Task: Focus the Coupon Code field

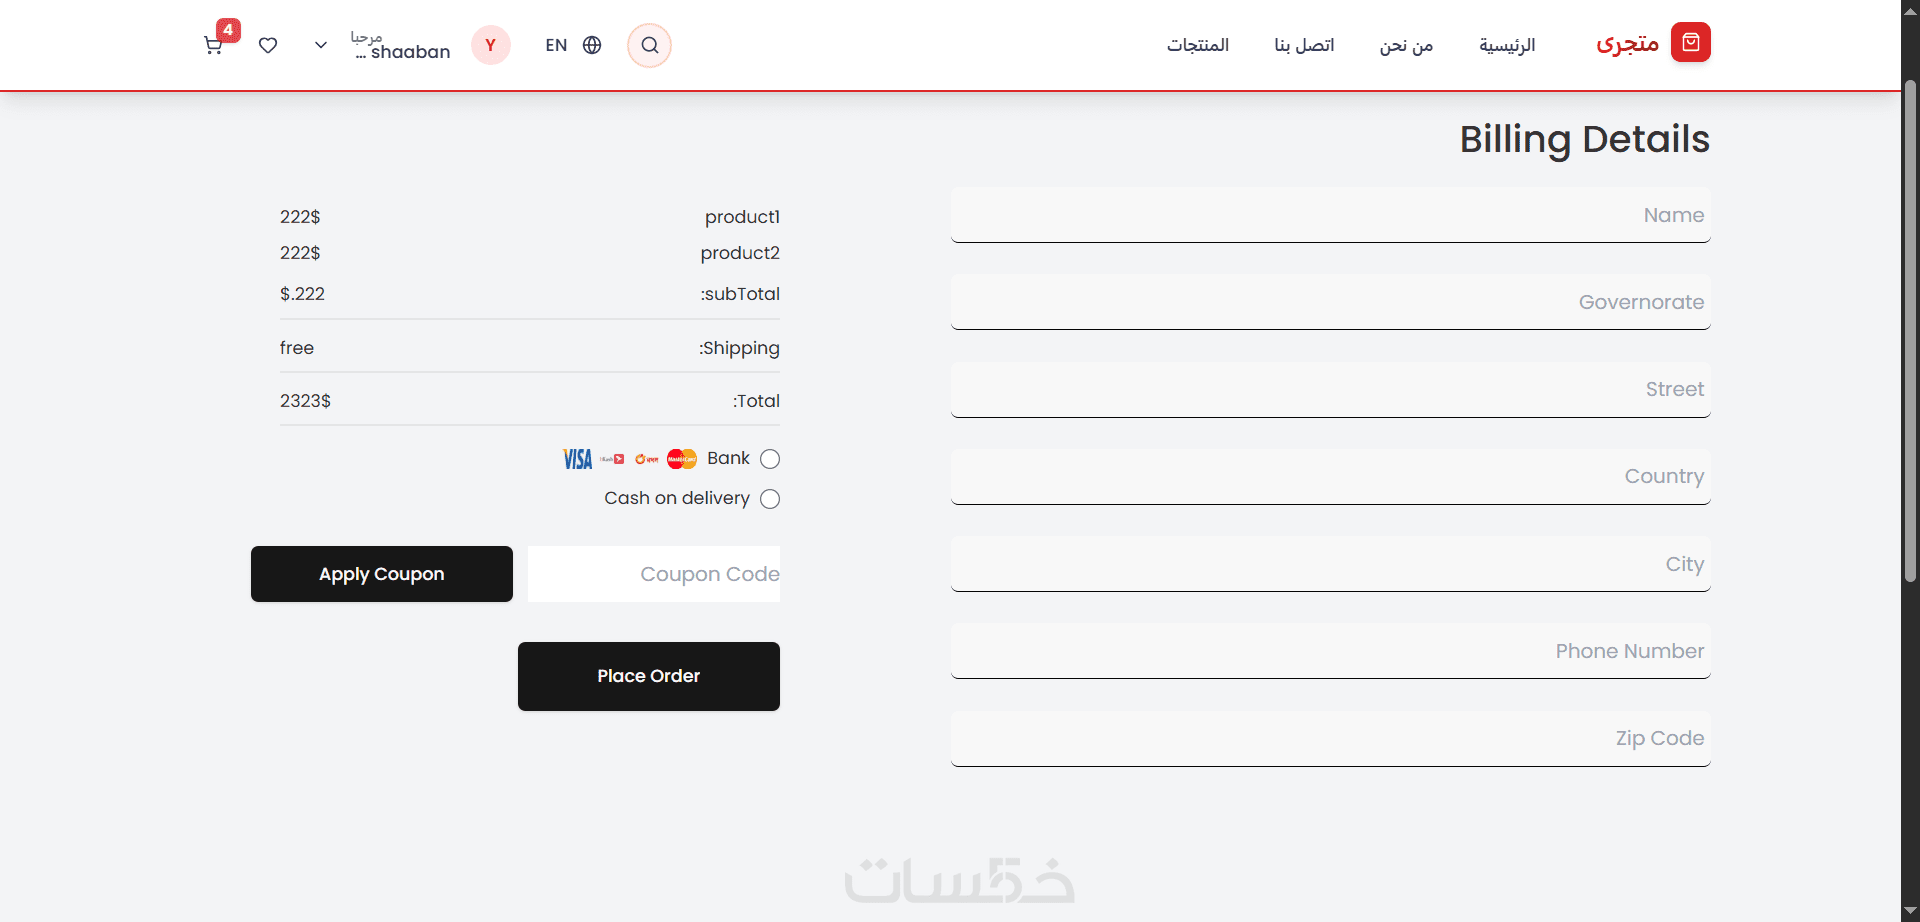Action: pos(654,574)
